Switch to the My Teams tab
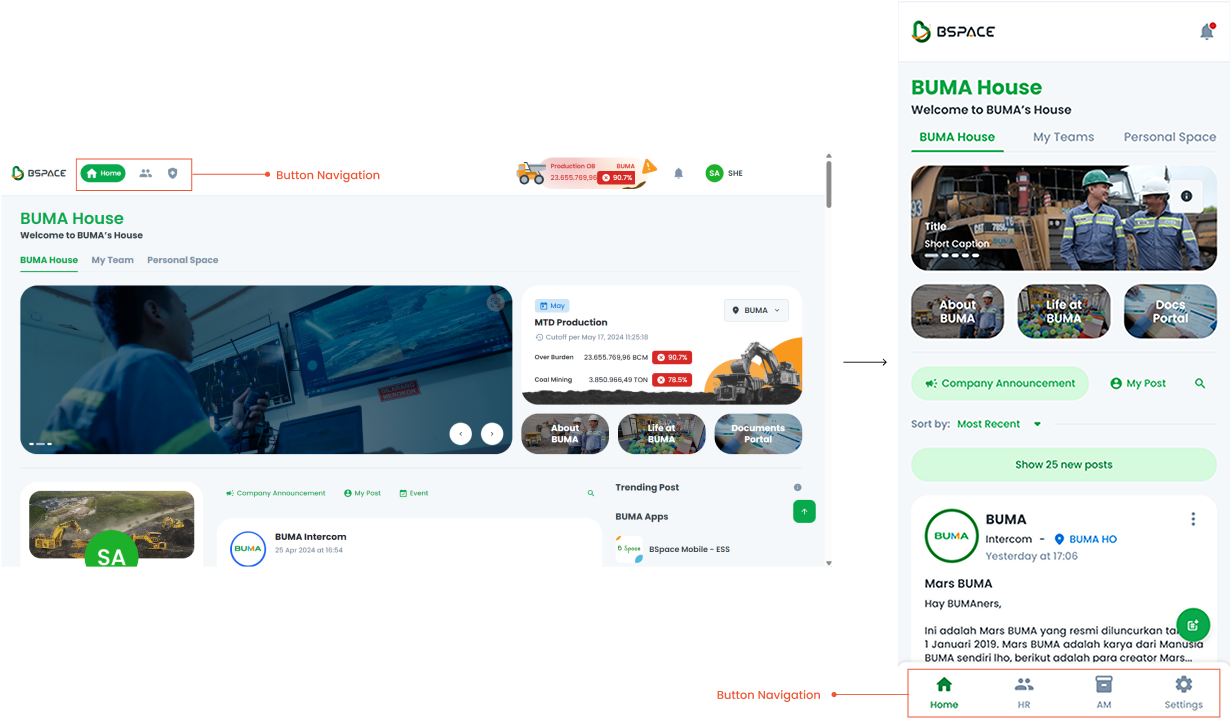The image size is (1230, 723). click(x=1063, y=137)
